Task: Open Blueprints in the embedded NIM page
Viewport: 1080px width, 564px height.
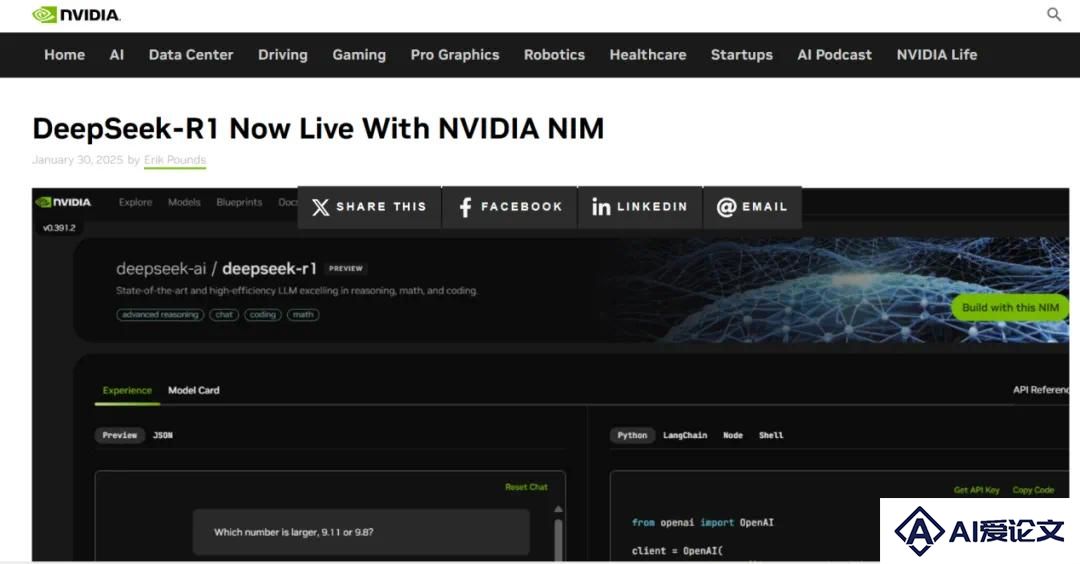Action: [239, 202]
